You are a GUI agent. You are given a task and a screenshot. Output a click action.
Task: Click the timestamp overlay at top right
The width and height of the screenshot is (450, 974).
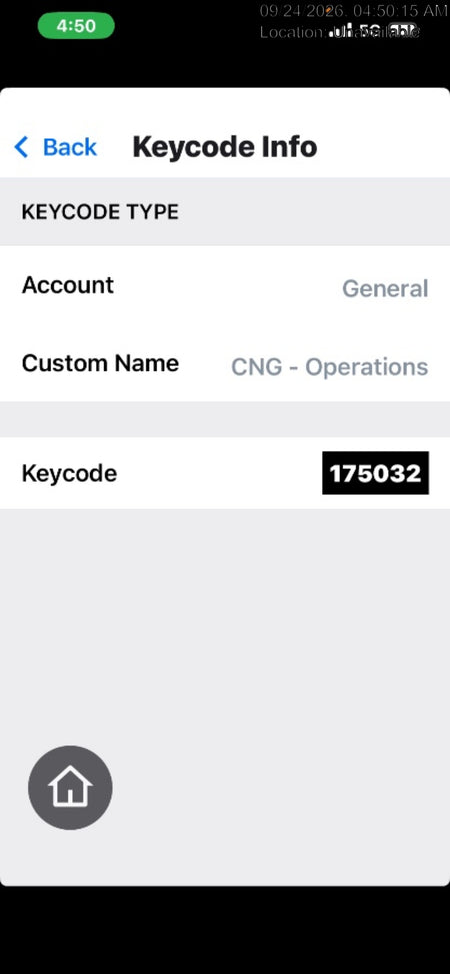pos(354,10)
